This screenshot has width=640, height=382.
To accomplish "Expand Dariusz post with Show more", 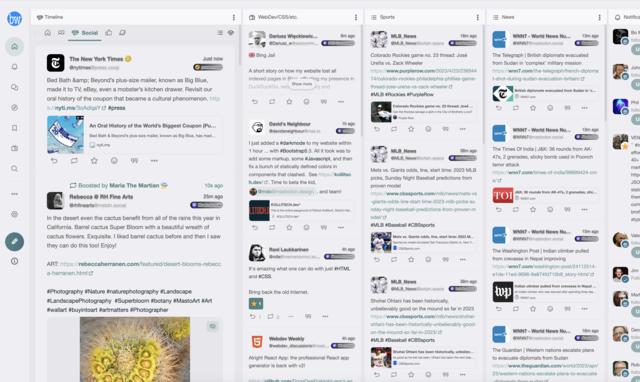I will (302, 84).
